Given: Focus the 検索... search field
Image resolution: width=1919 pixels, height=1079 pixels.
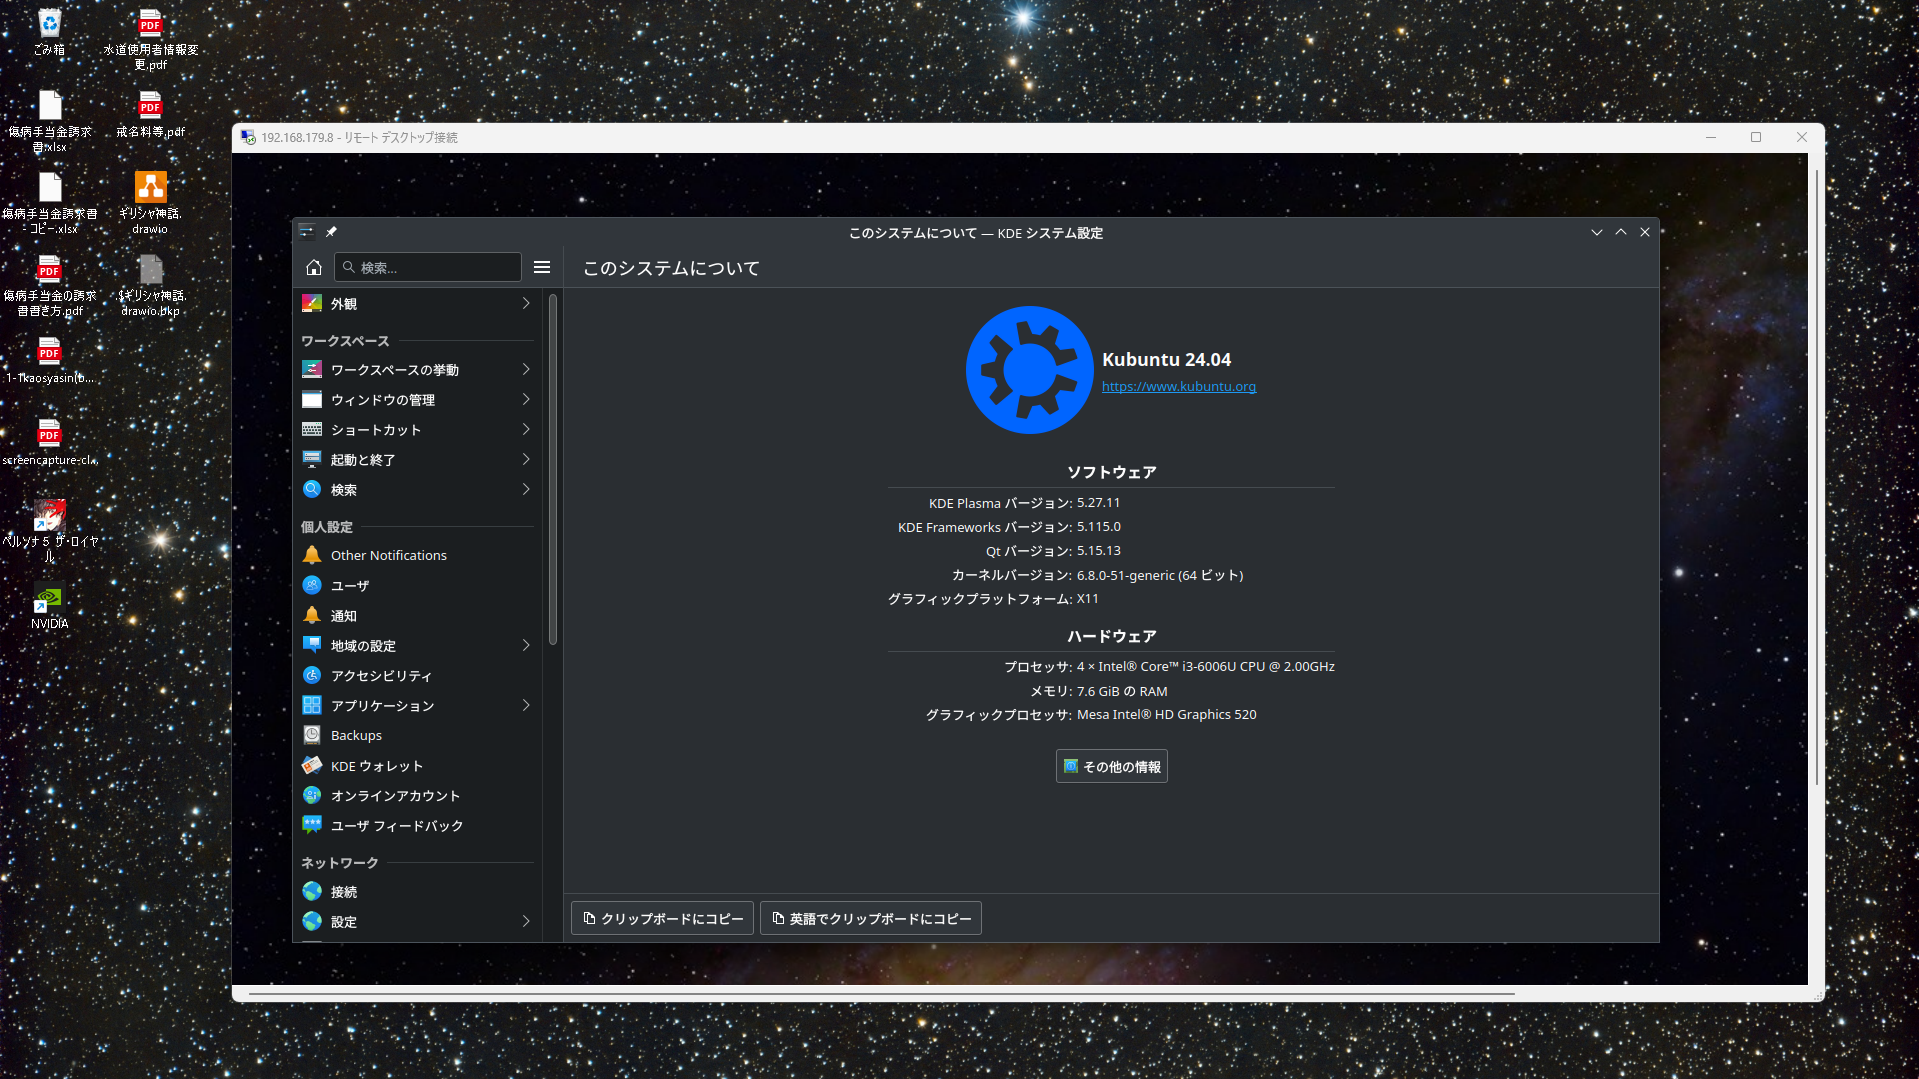Looking at the screenshot, I should 428,267.
